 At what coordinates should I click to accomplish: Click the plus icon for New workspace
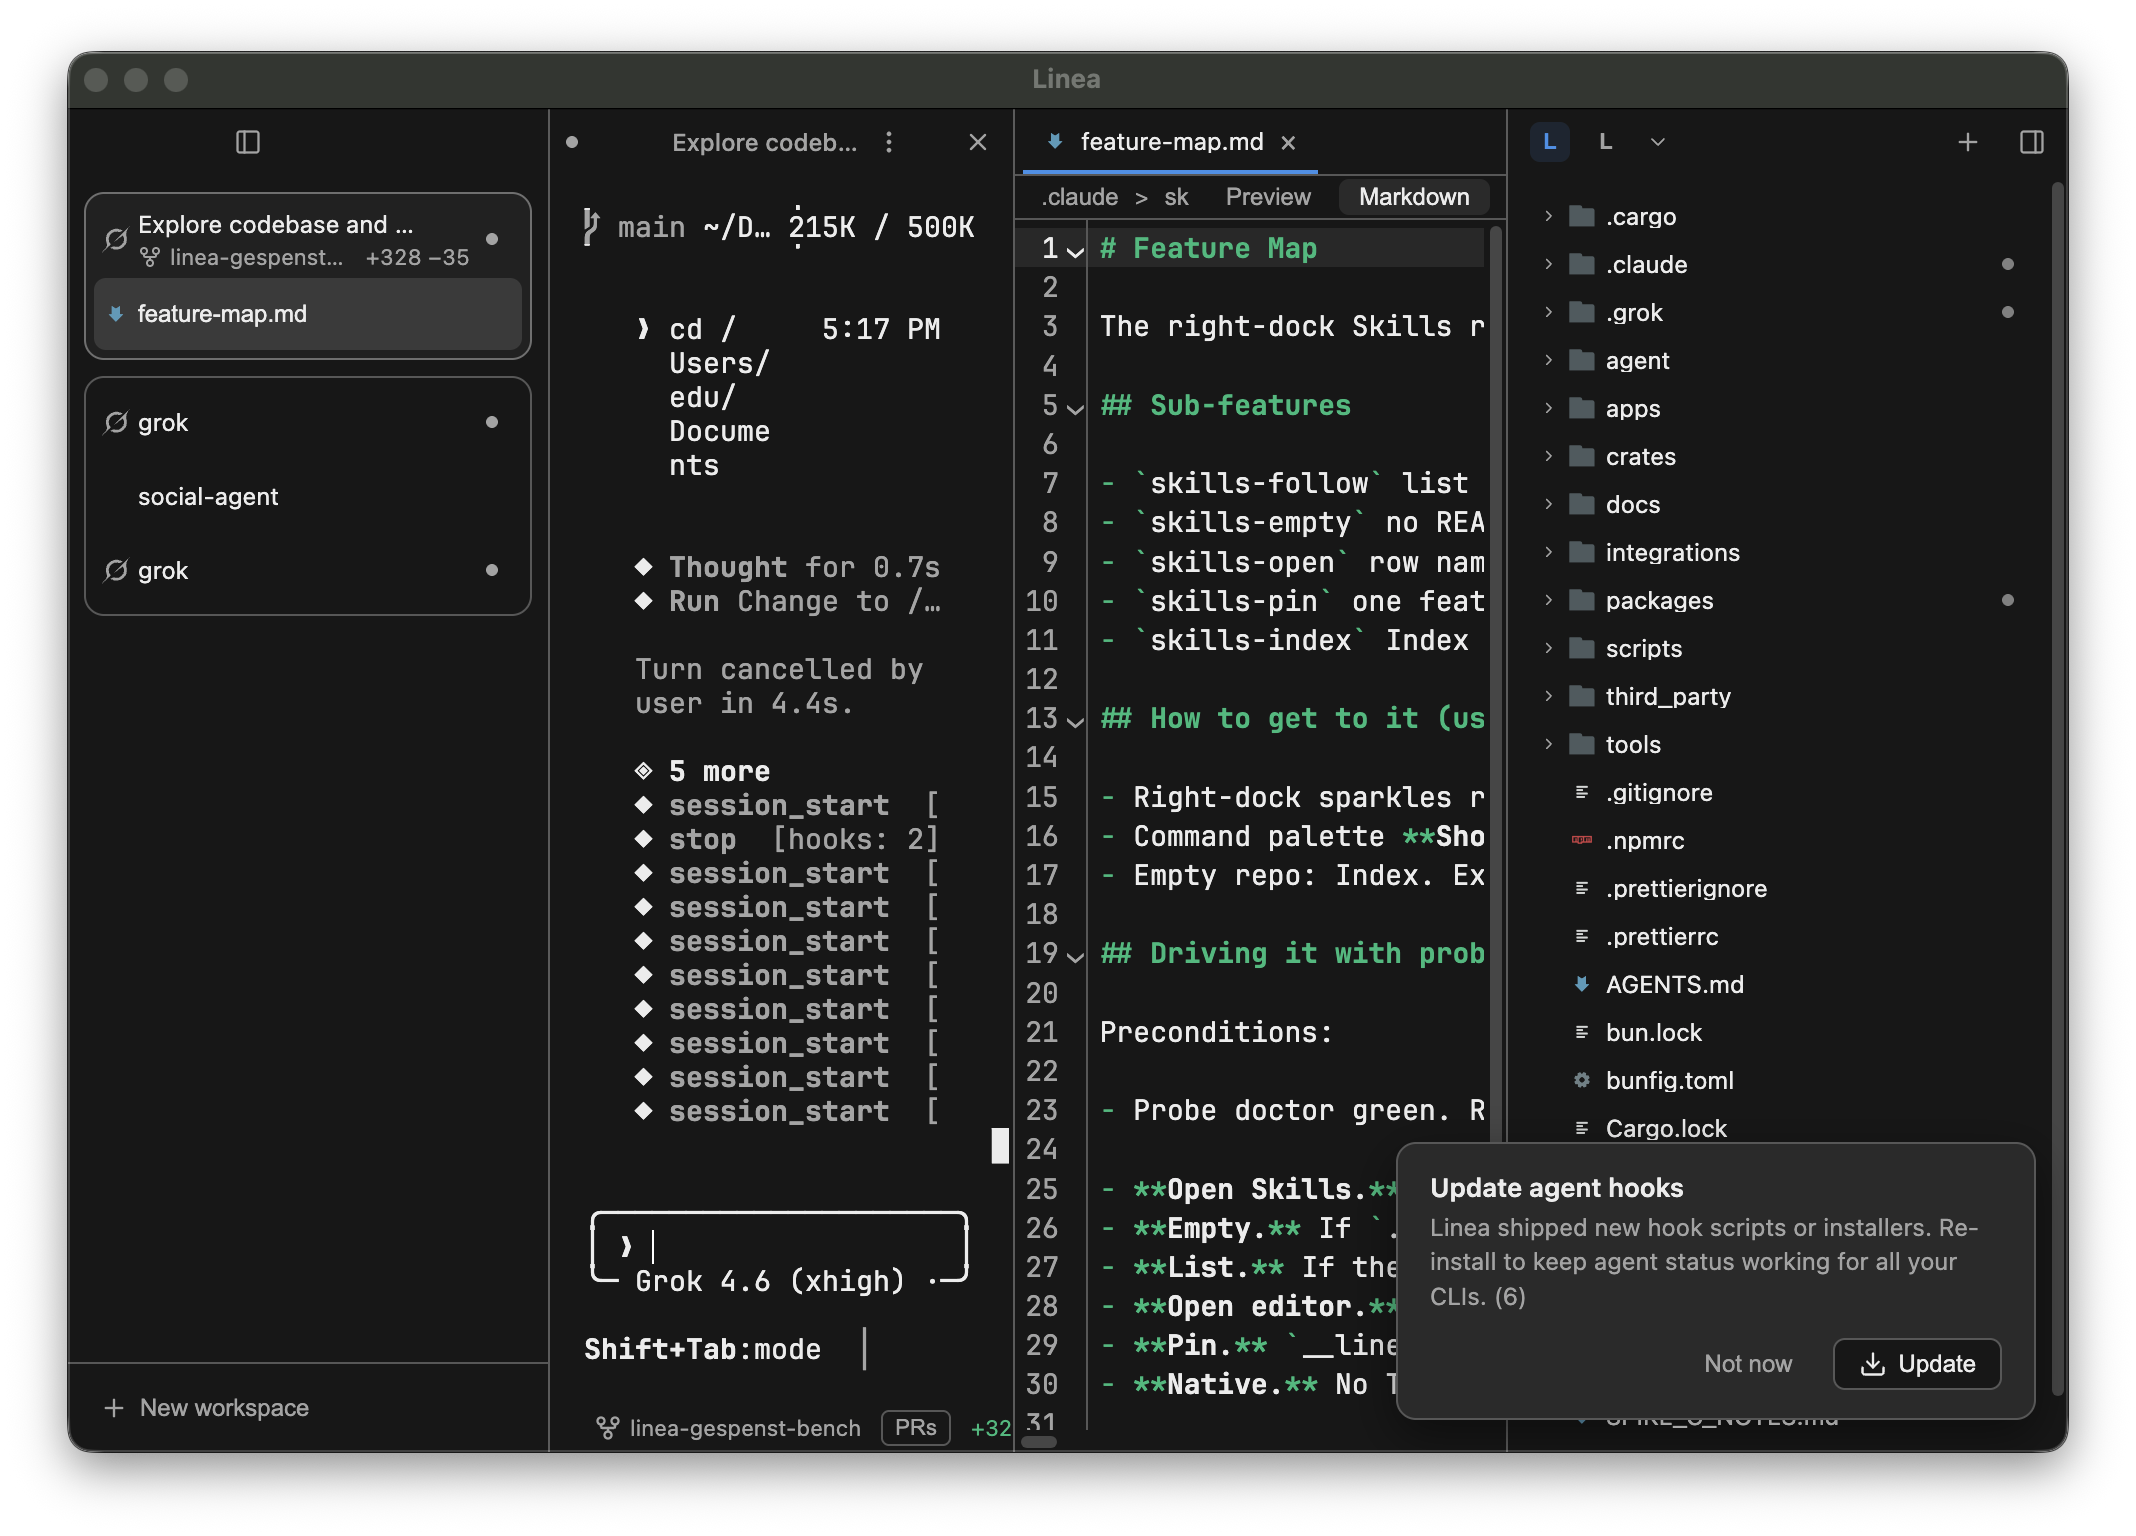pyautogui.click(x=114, y=1408)
